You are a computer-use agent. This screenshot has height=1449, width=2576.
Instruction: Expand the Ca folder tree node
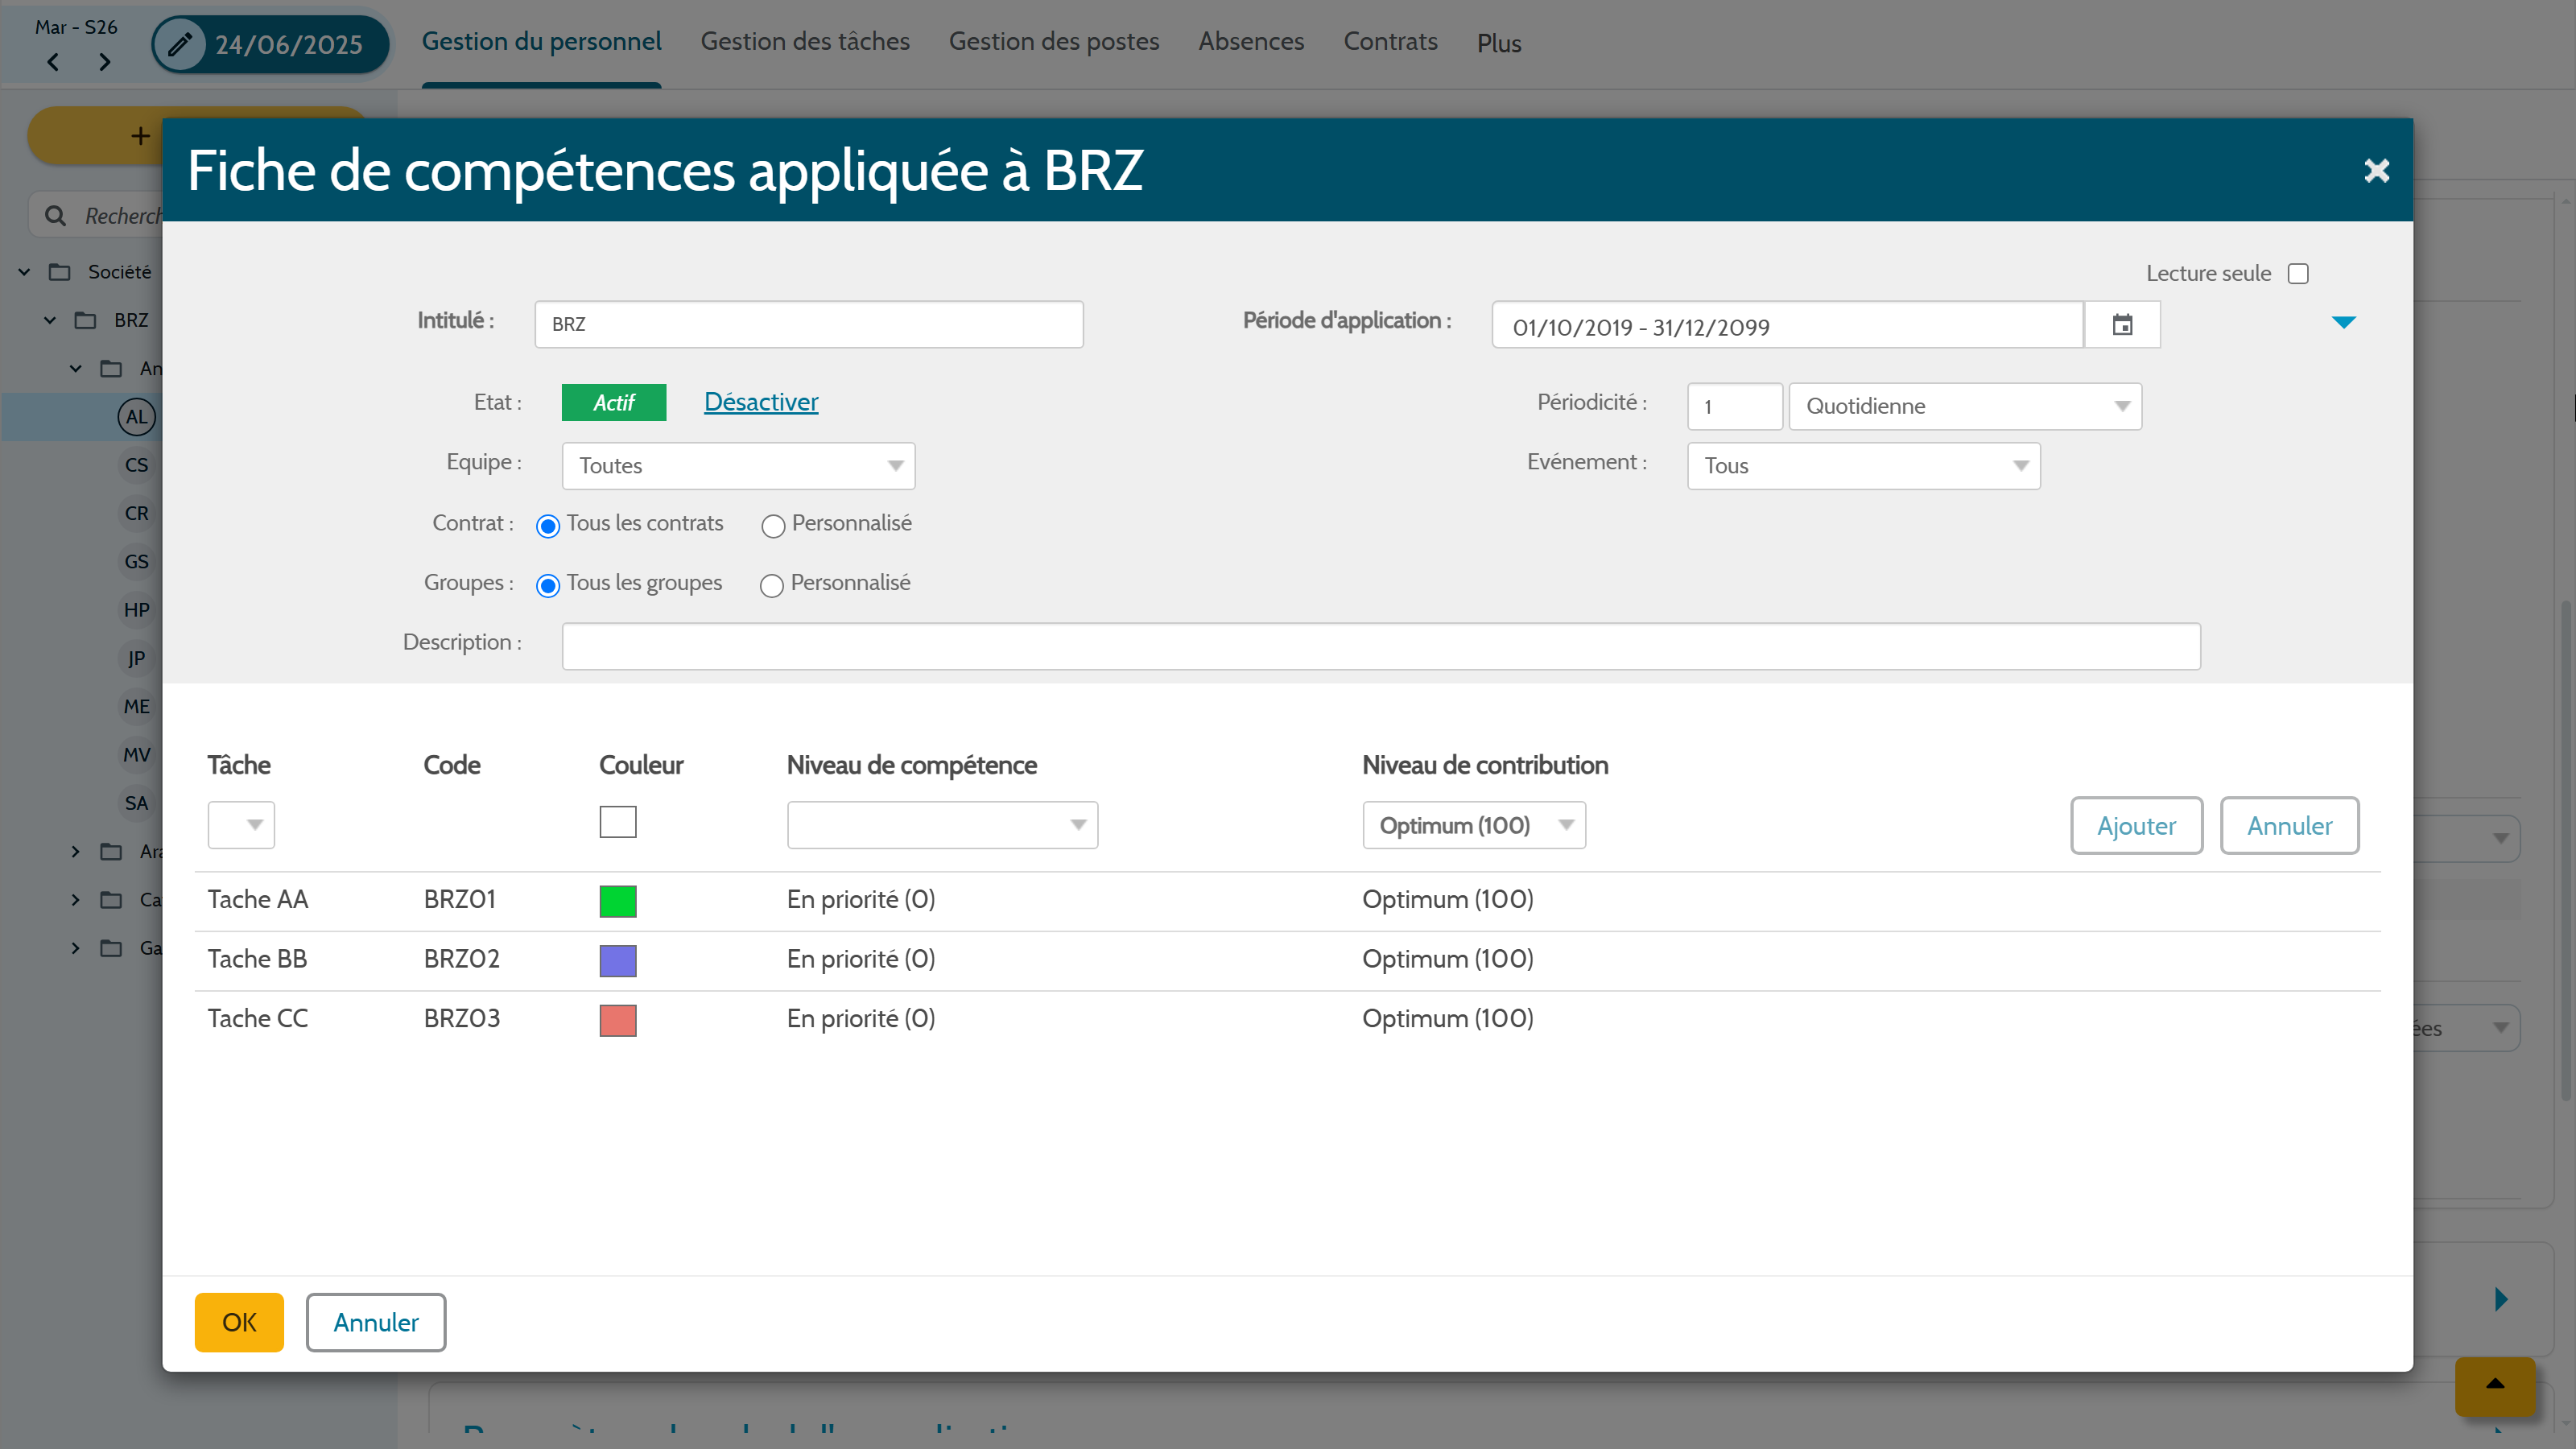pyautogui.click(x=76, y=900)
